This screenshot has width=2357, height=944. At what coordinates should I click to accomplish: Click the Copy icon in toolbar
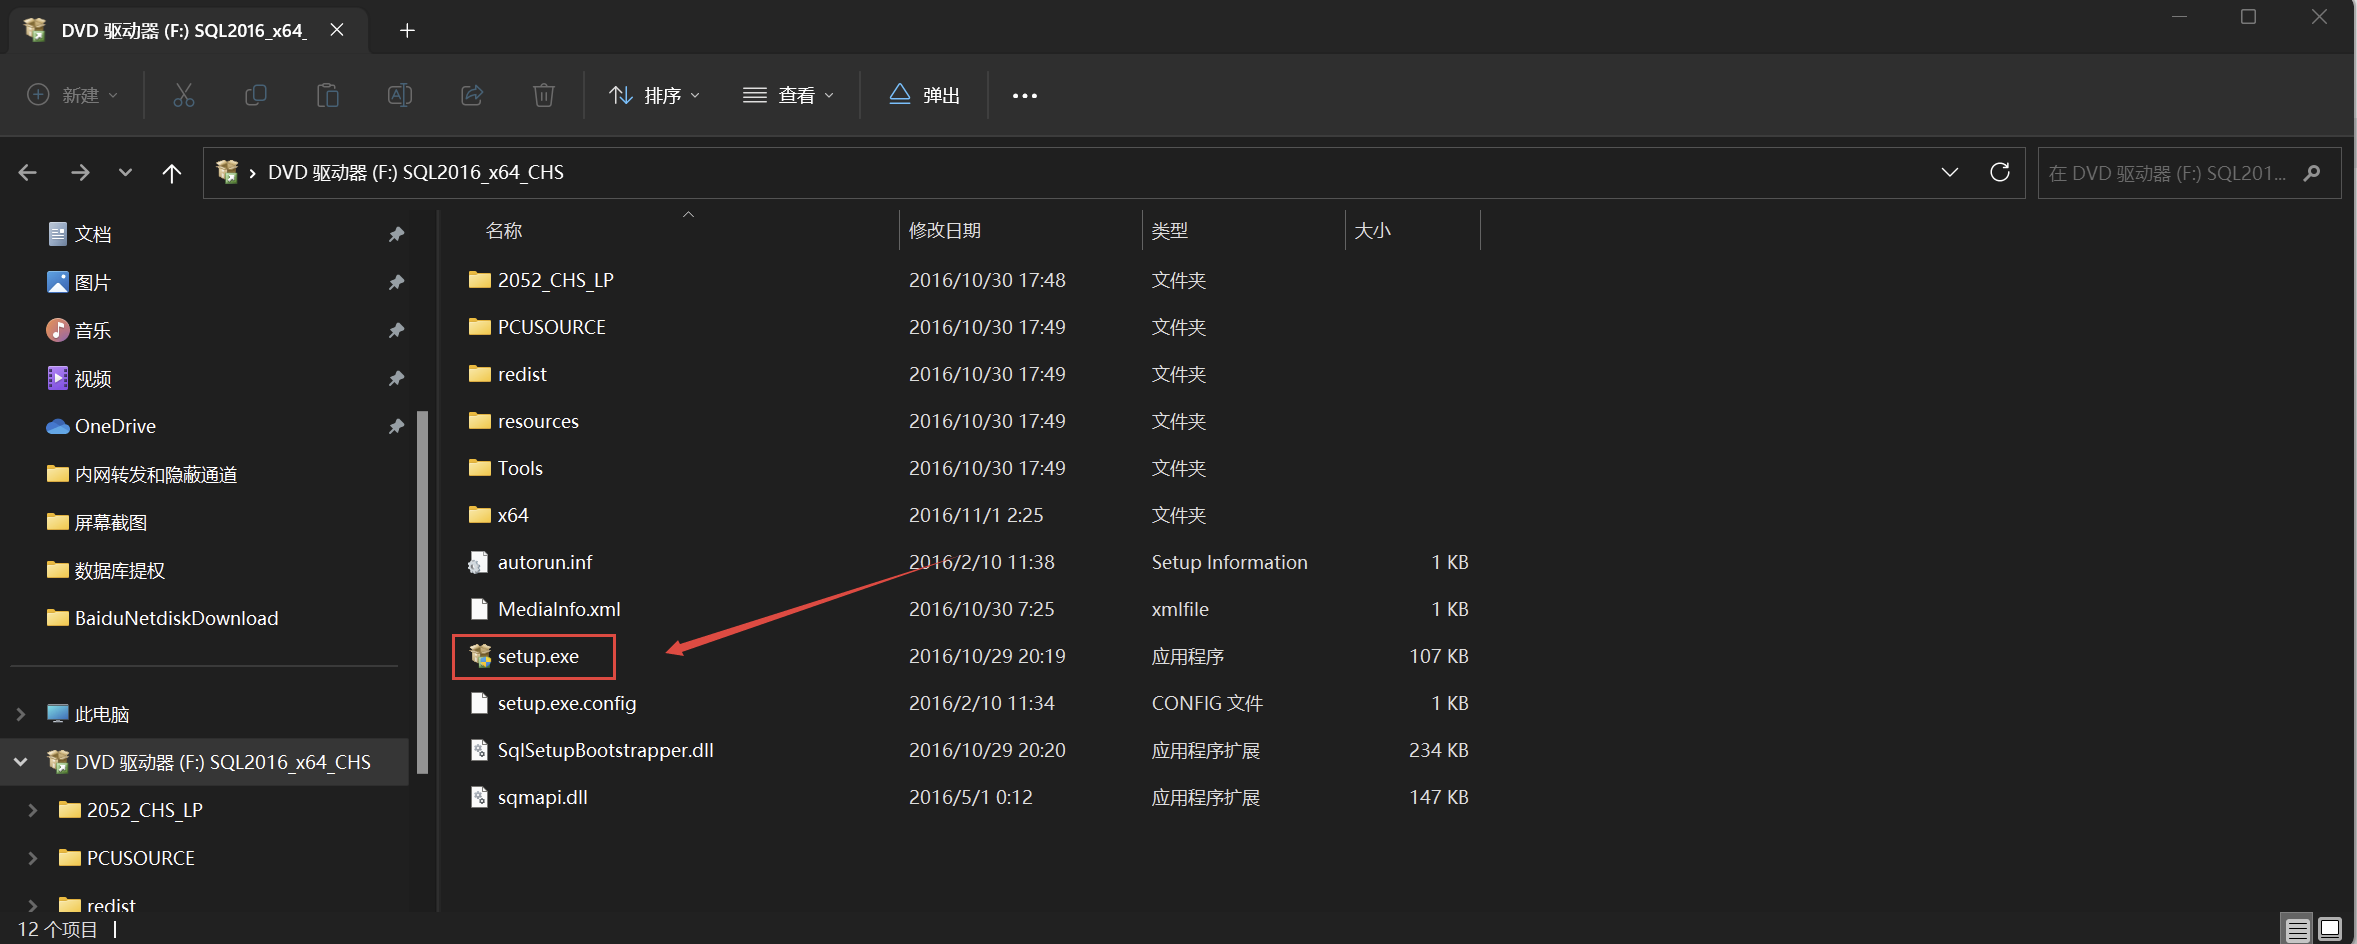pos(256,95)
